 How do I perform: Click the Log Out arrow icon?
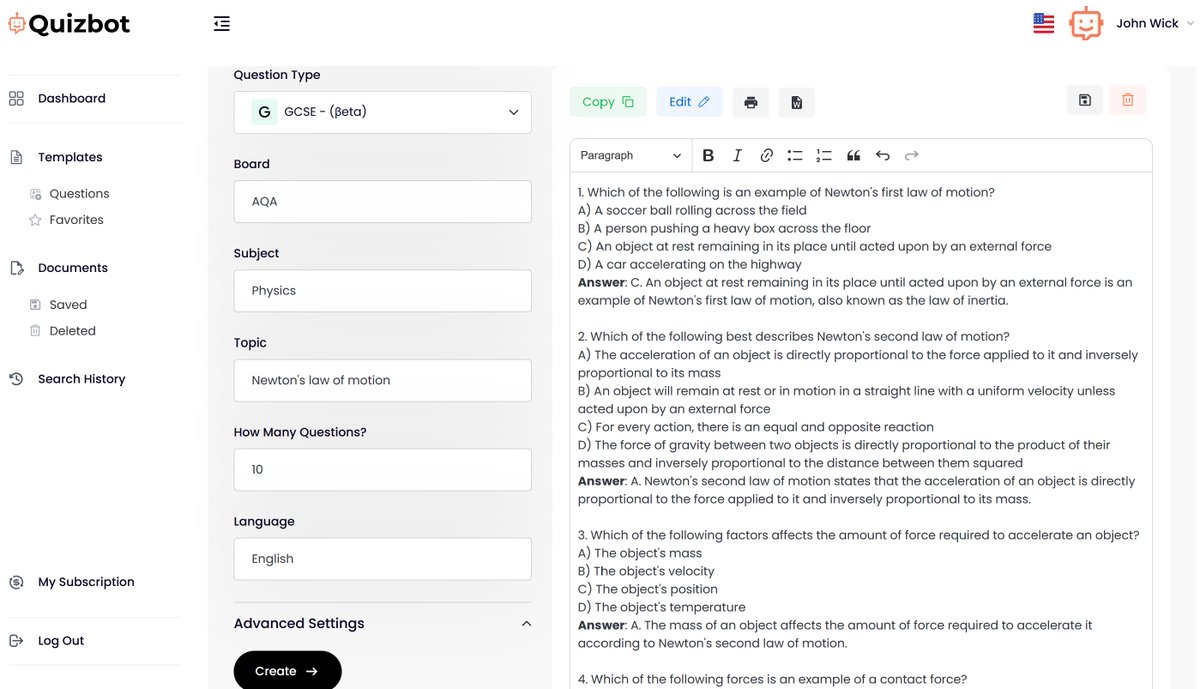[16, 641]
